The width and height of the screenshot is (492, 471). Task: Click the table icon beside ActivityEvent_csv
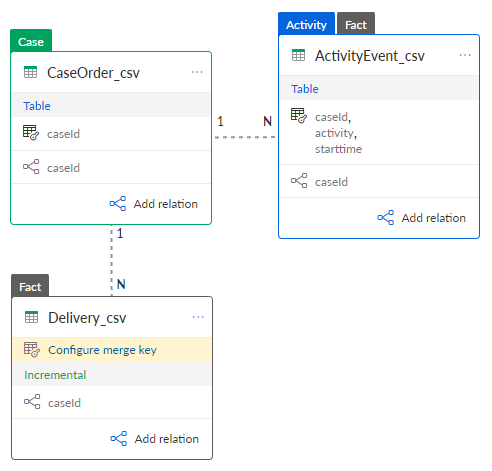coord(298,55)
